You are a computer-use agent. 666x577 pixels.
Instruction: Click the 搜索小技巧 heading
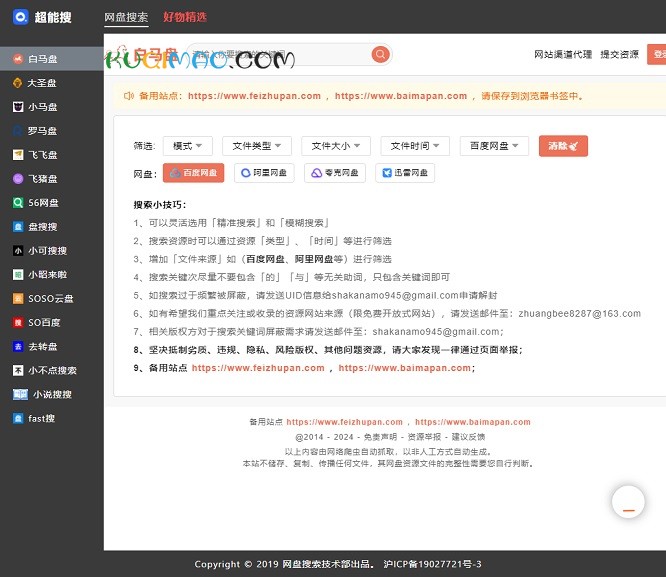click(x=160, y=205)
